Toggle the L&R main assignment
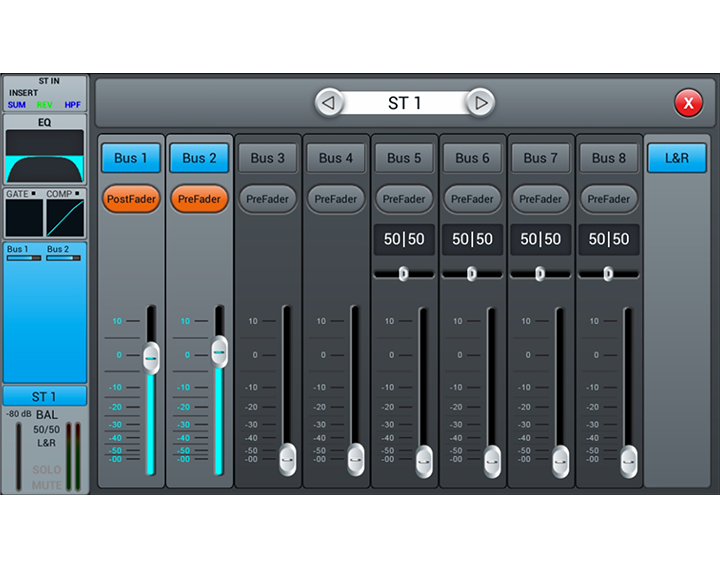 (x=677, y=158)
